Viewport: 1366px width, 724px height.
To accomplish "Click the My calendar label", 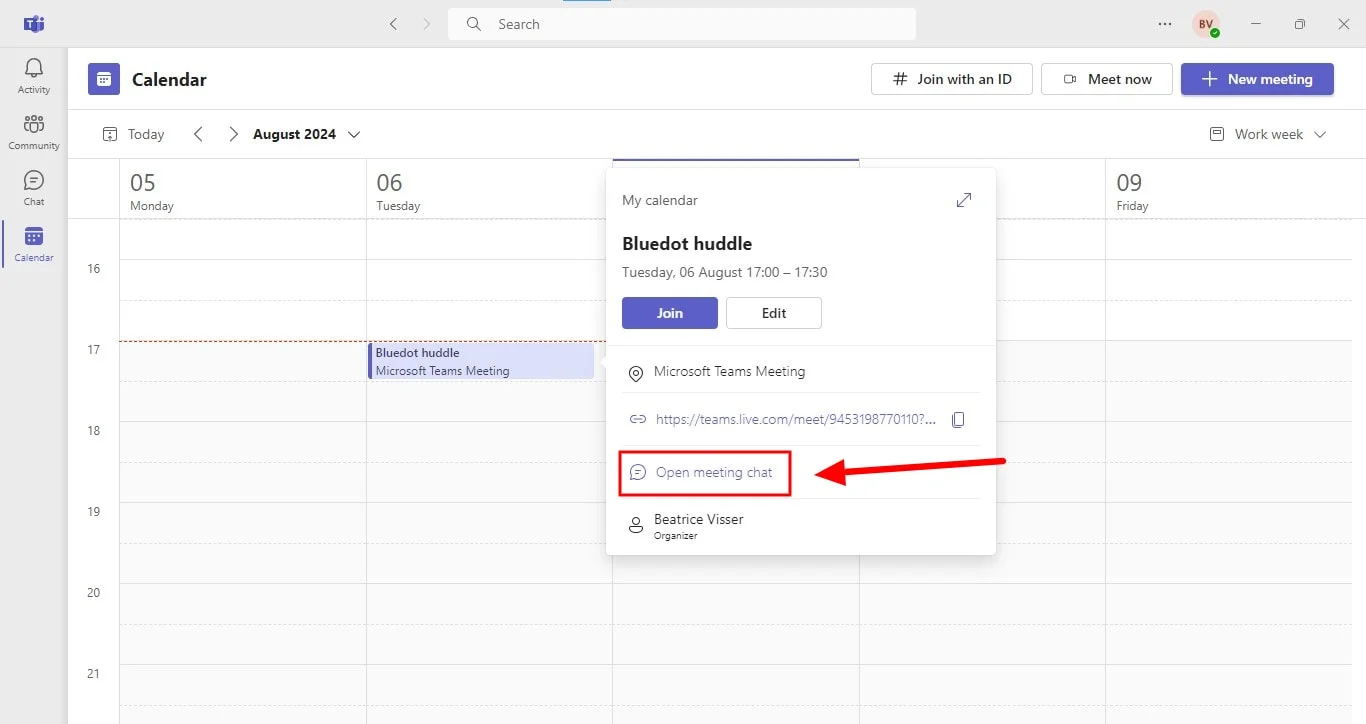I will click(x=660, y=200).
